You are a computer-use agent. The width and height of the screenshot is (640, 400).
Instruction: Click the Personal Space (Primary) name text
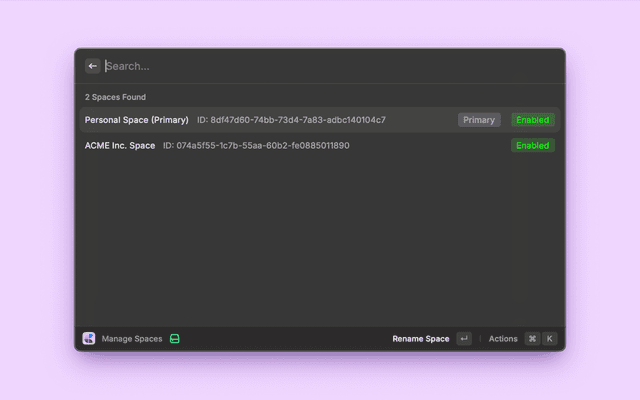pos(137,120)
